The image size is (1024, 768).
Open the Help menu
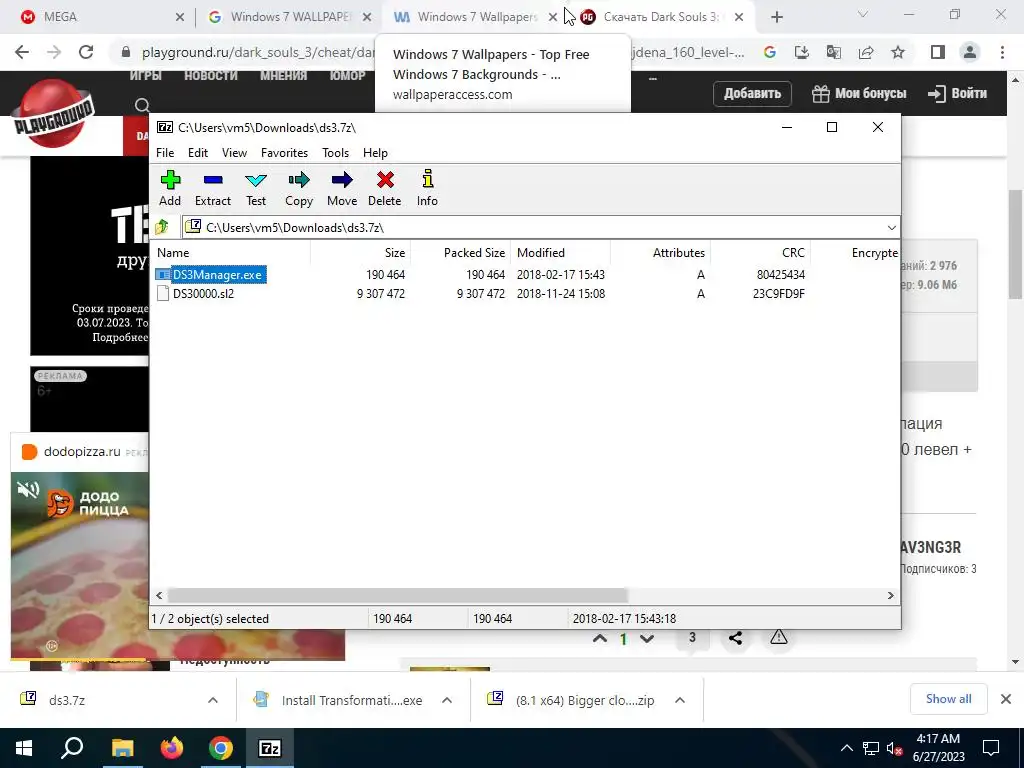tap(376, 153)
